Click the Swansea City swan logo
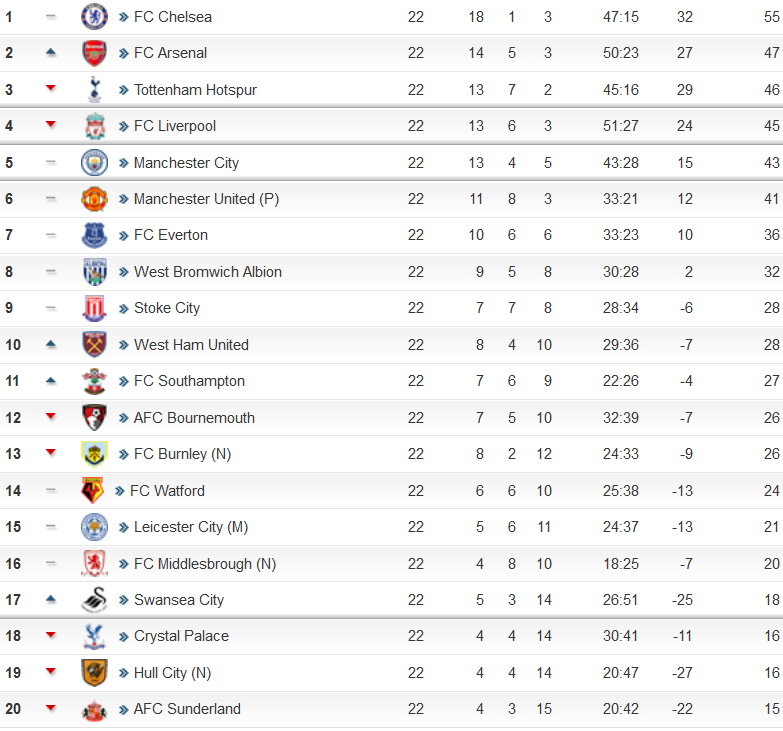The image size is (783, 731). pyautogui.click(x=94, y=599)
